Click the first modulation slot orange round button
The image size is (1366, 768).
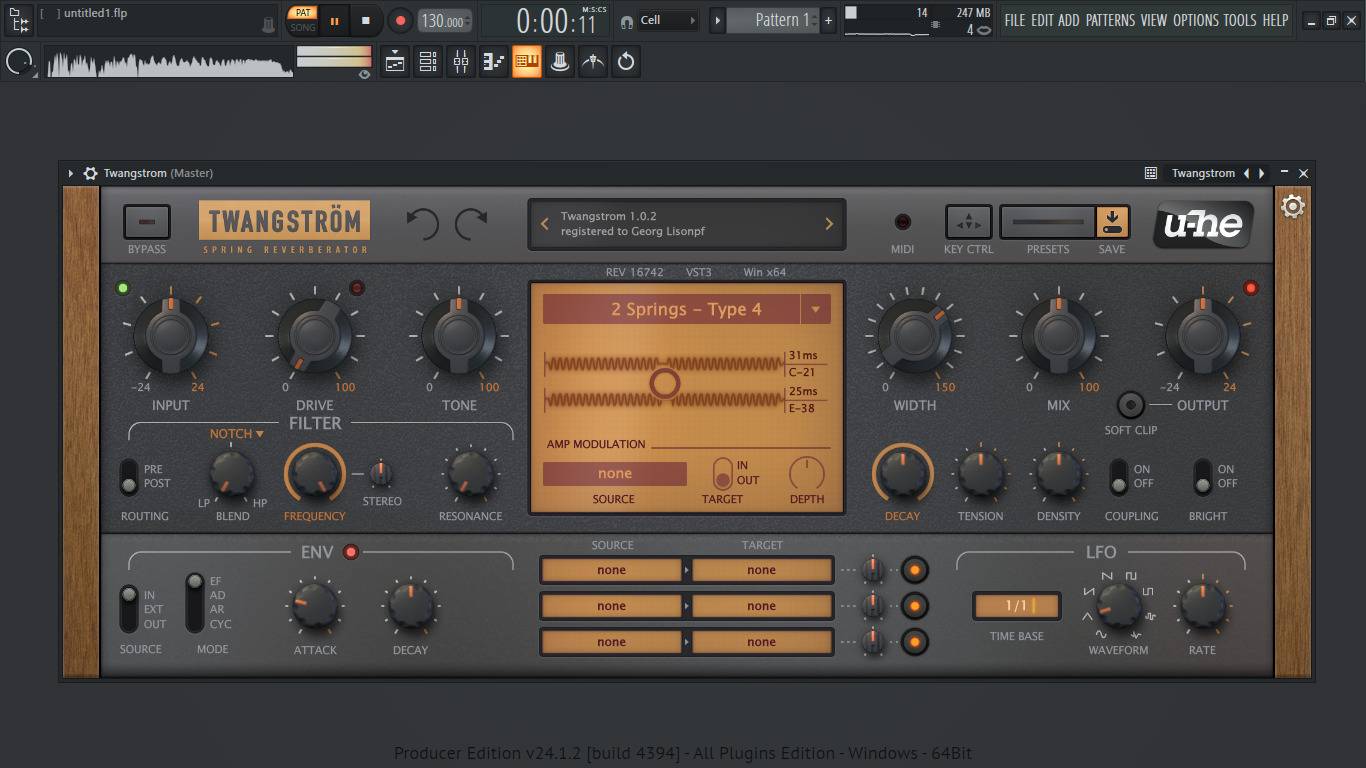click(914, 570)
